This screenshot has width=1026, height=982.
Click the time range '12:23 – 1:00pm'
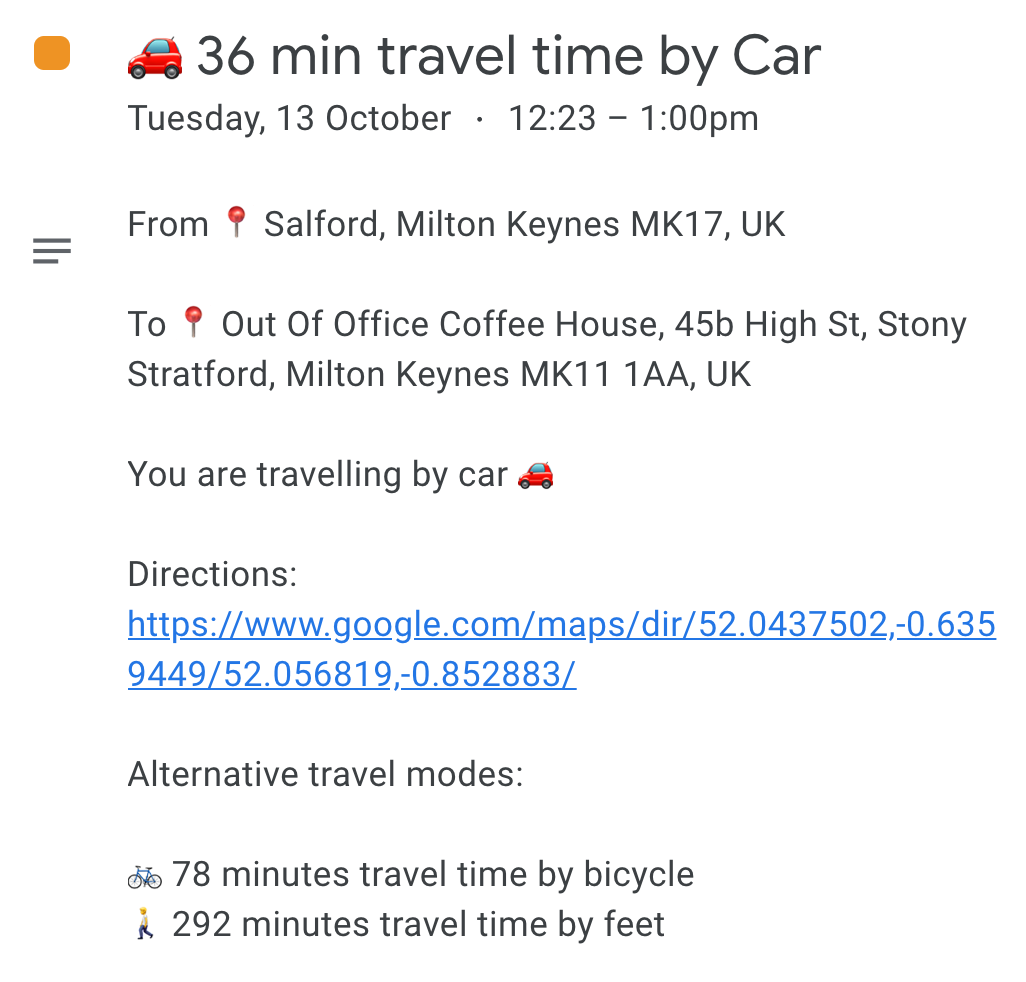pyautogui.click(x=633, y=119)
